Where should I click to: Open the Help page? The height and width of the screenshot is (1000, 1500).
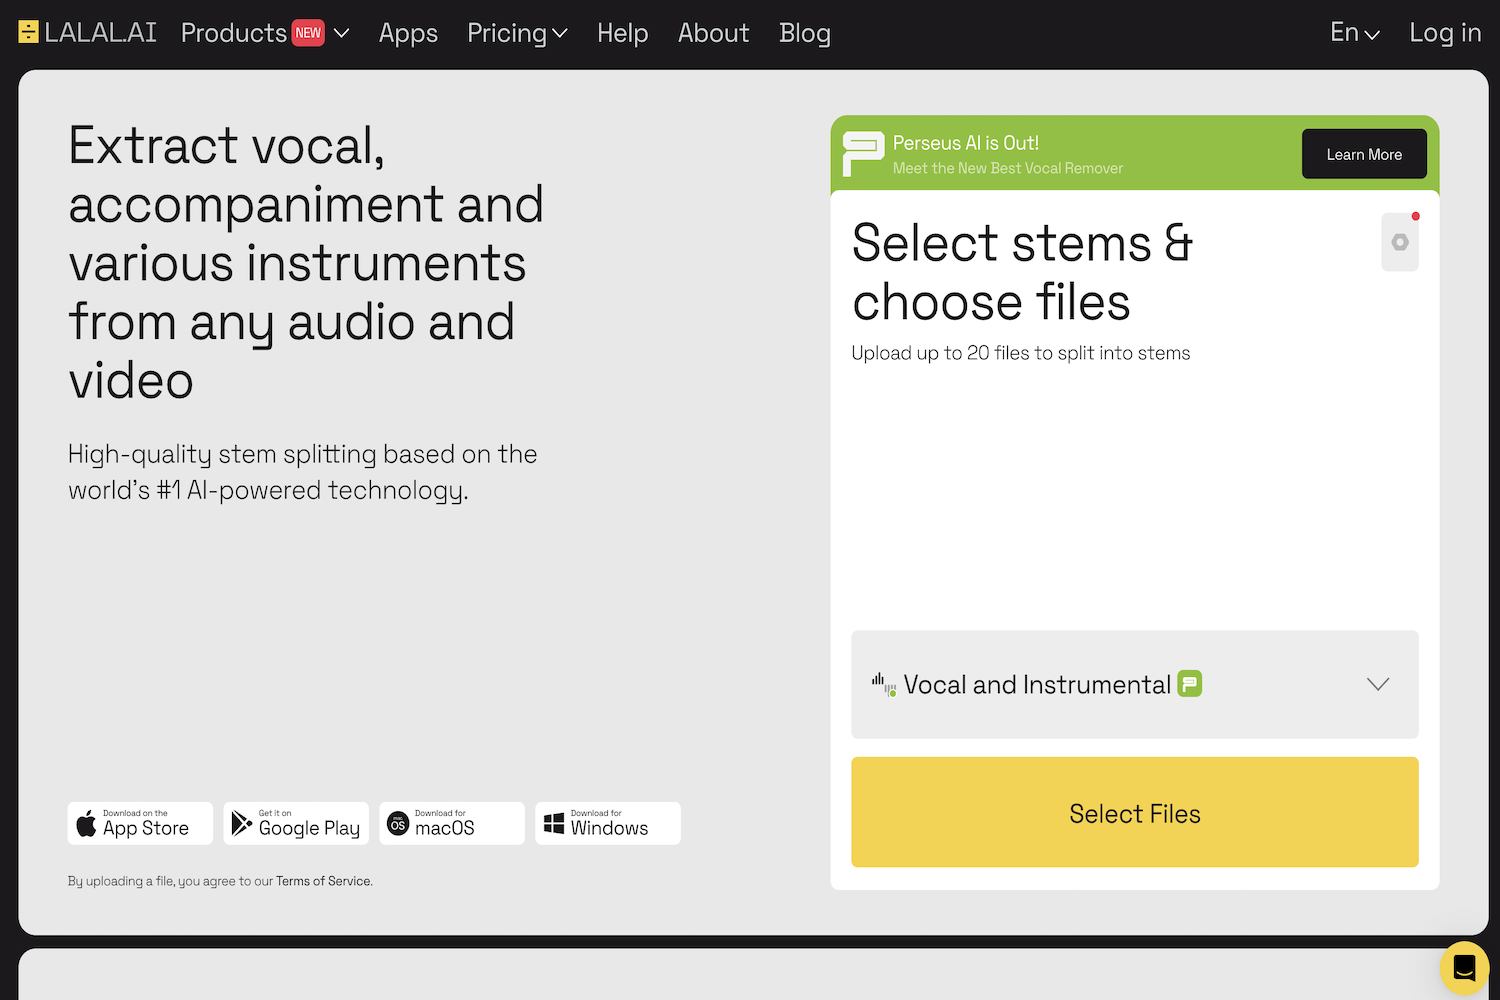(622, 33)
